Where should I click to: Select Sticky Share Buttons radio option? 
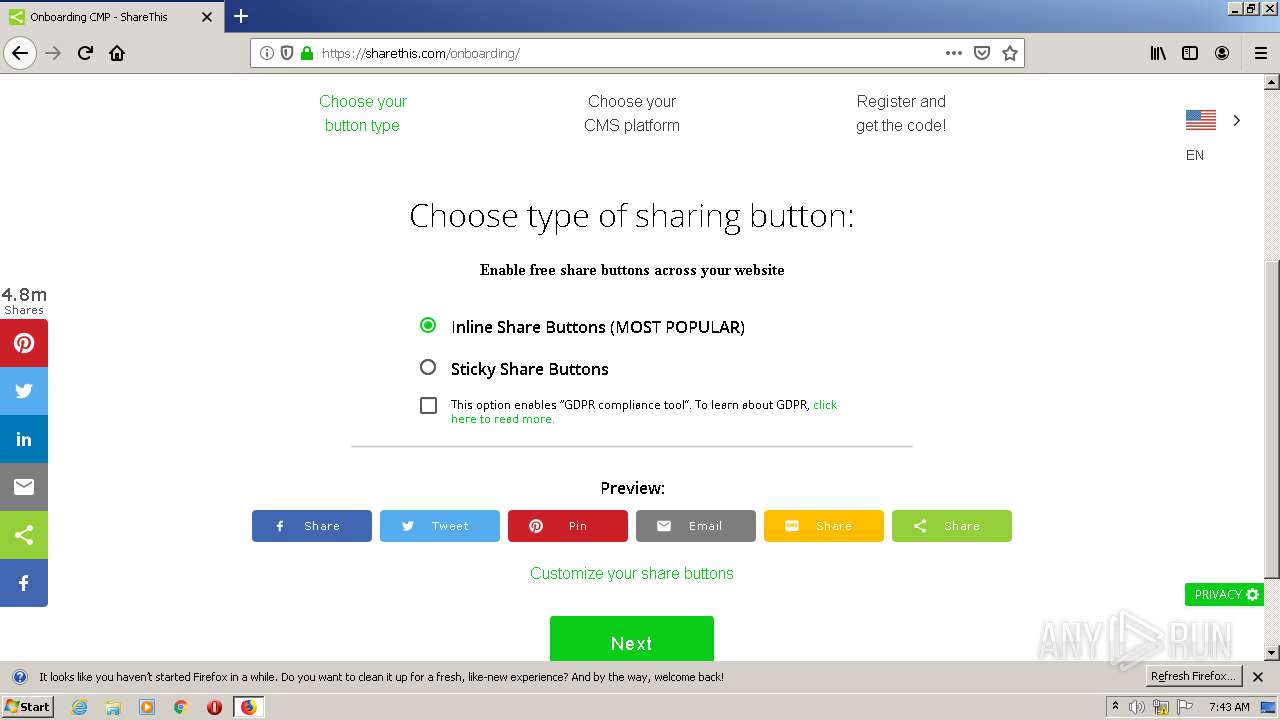coord(428,368)
